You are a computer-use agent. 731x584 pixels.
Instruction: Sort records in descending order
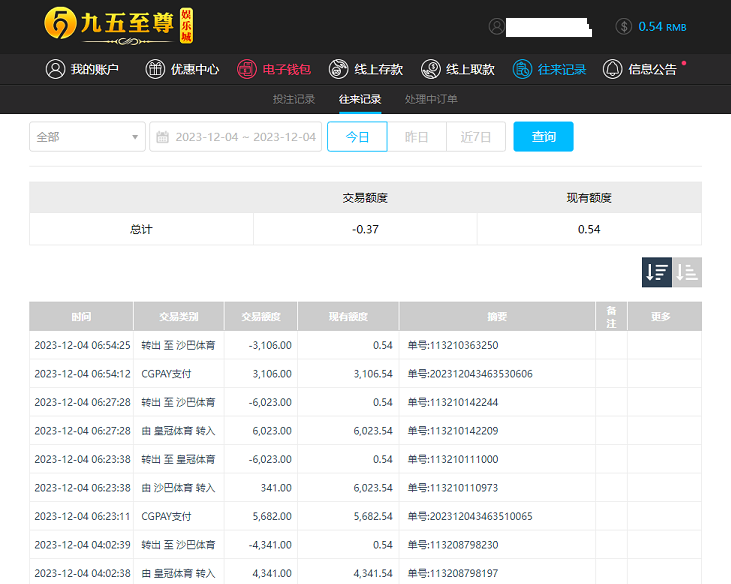pyautogui.click(x=657, y=272)
